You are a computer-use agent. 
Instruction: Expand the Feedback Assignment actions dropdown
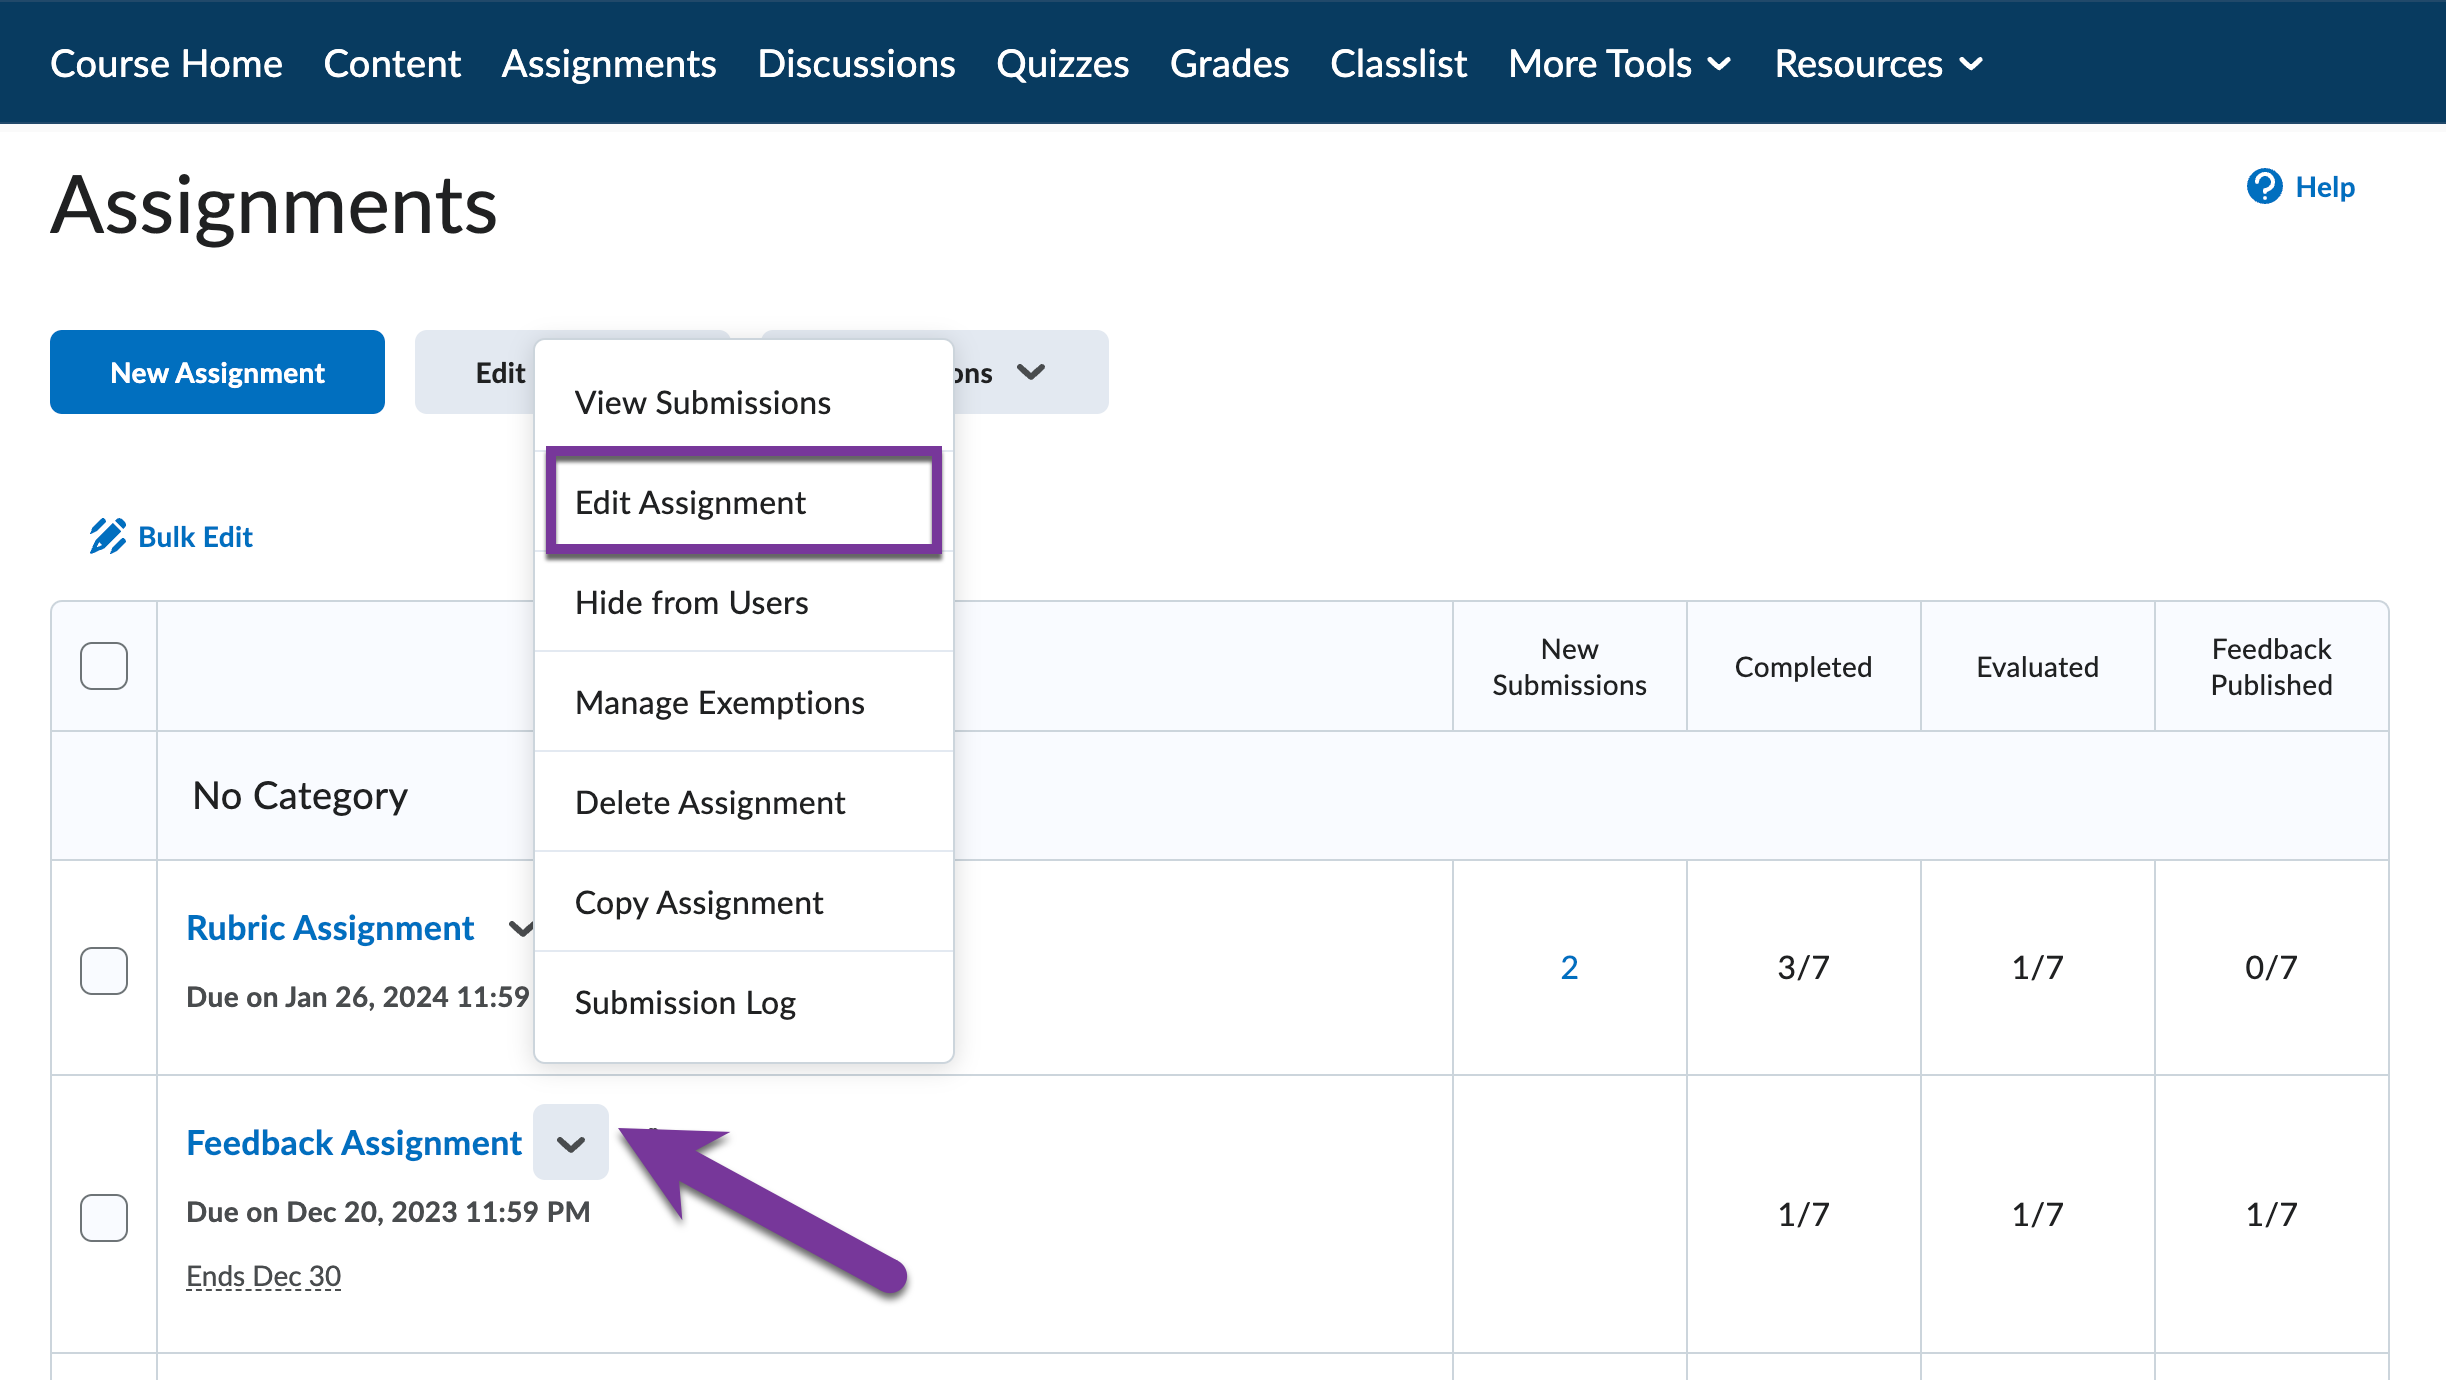click(x=570, y=1142)
